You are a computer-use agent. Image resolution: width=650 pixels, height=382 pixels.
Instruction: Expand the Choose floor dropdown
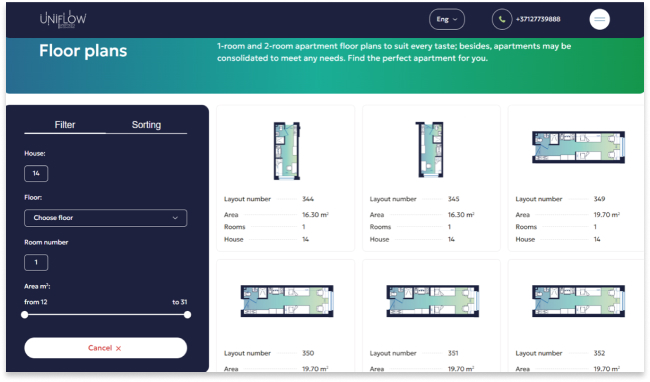(105, 218)
